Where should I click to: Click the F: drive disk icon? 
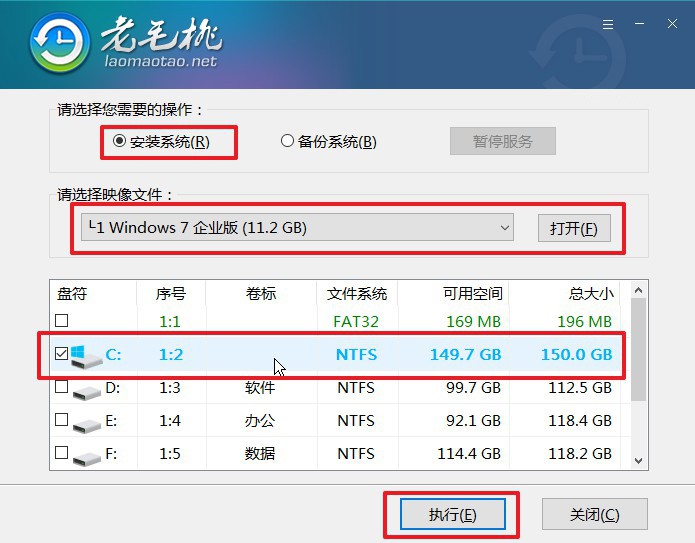87,456
